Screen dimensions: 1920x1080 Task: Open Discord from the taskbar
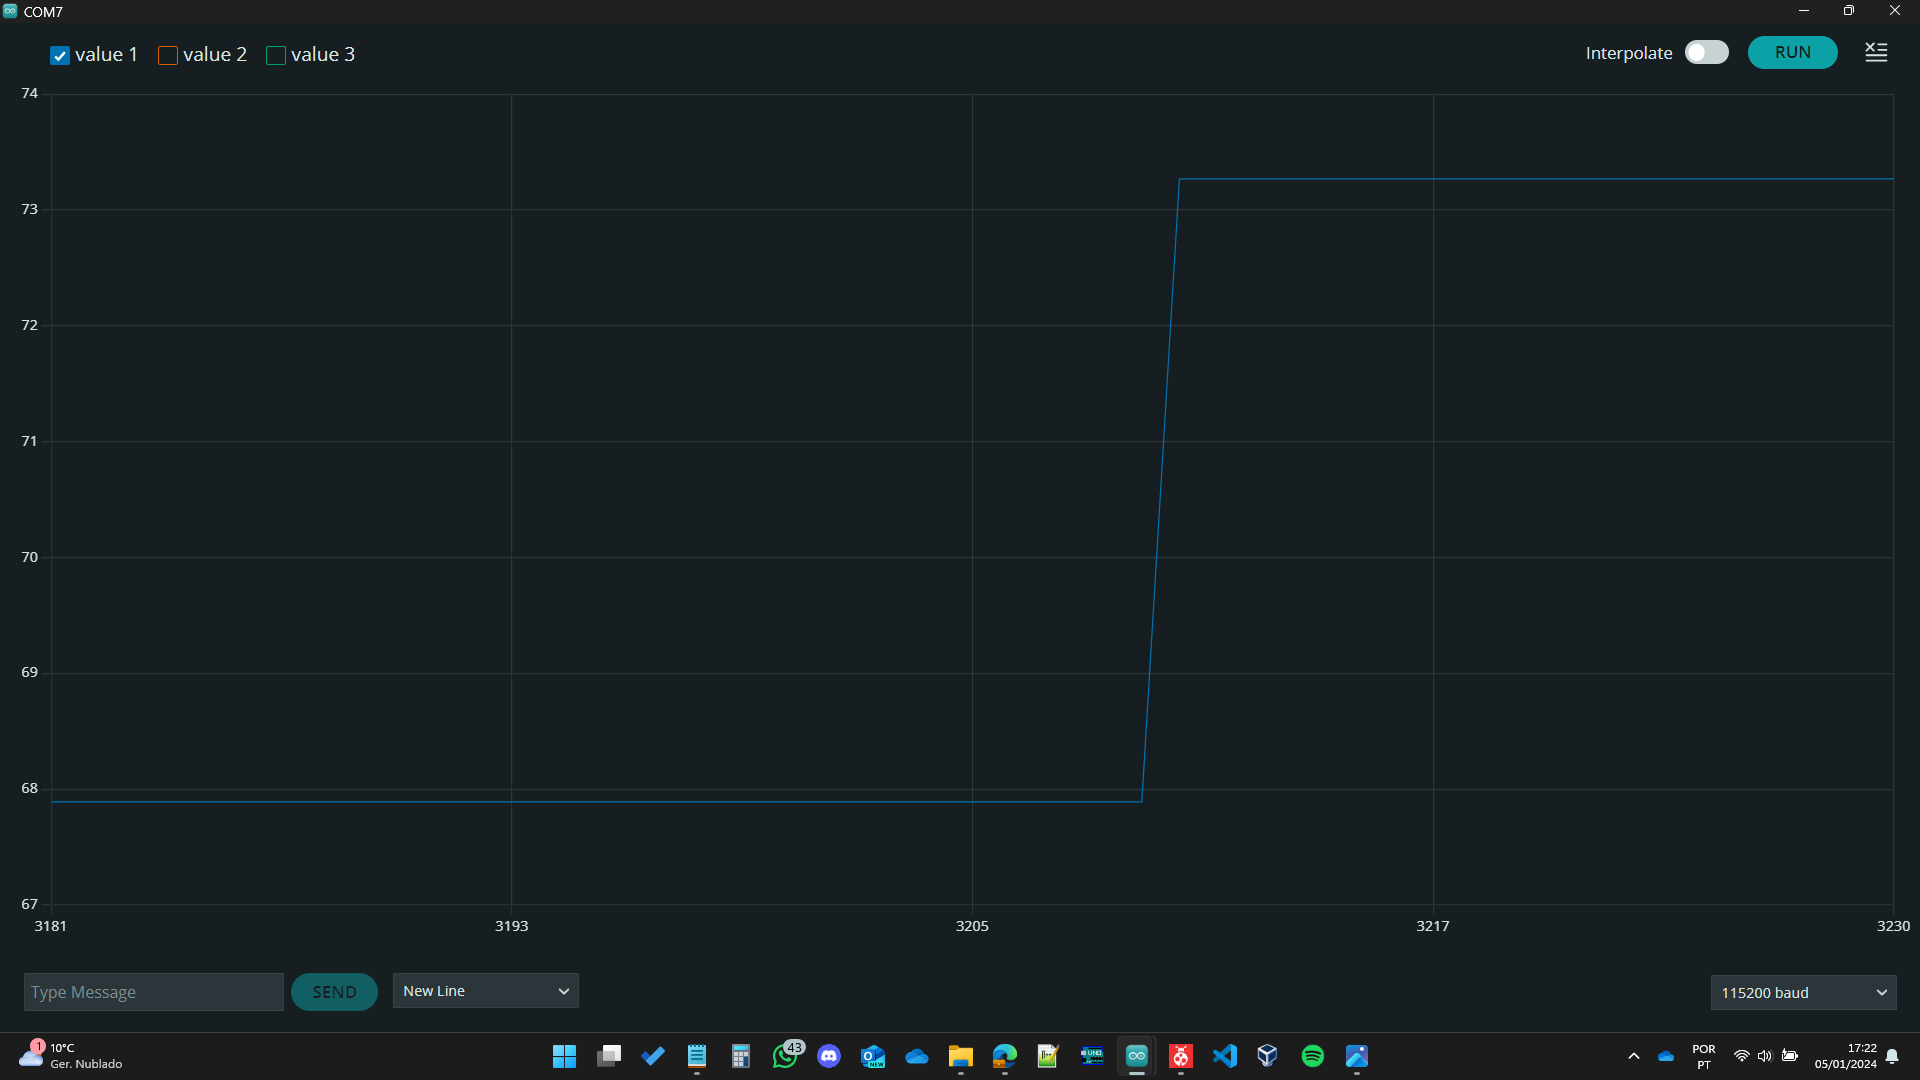click(x=829, y=1056)
